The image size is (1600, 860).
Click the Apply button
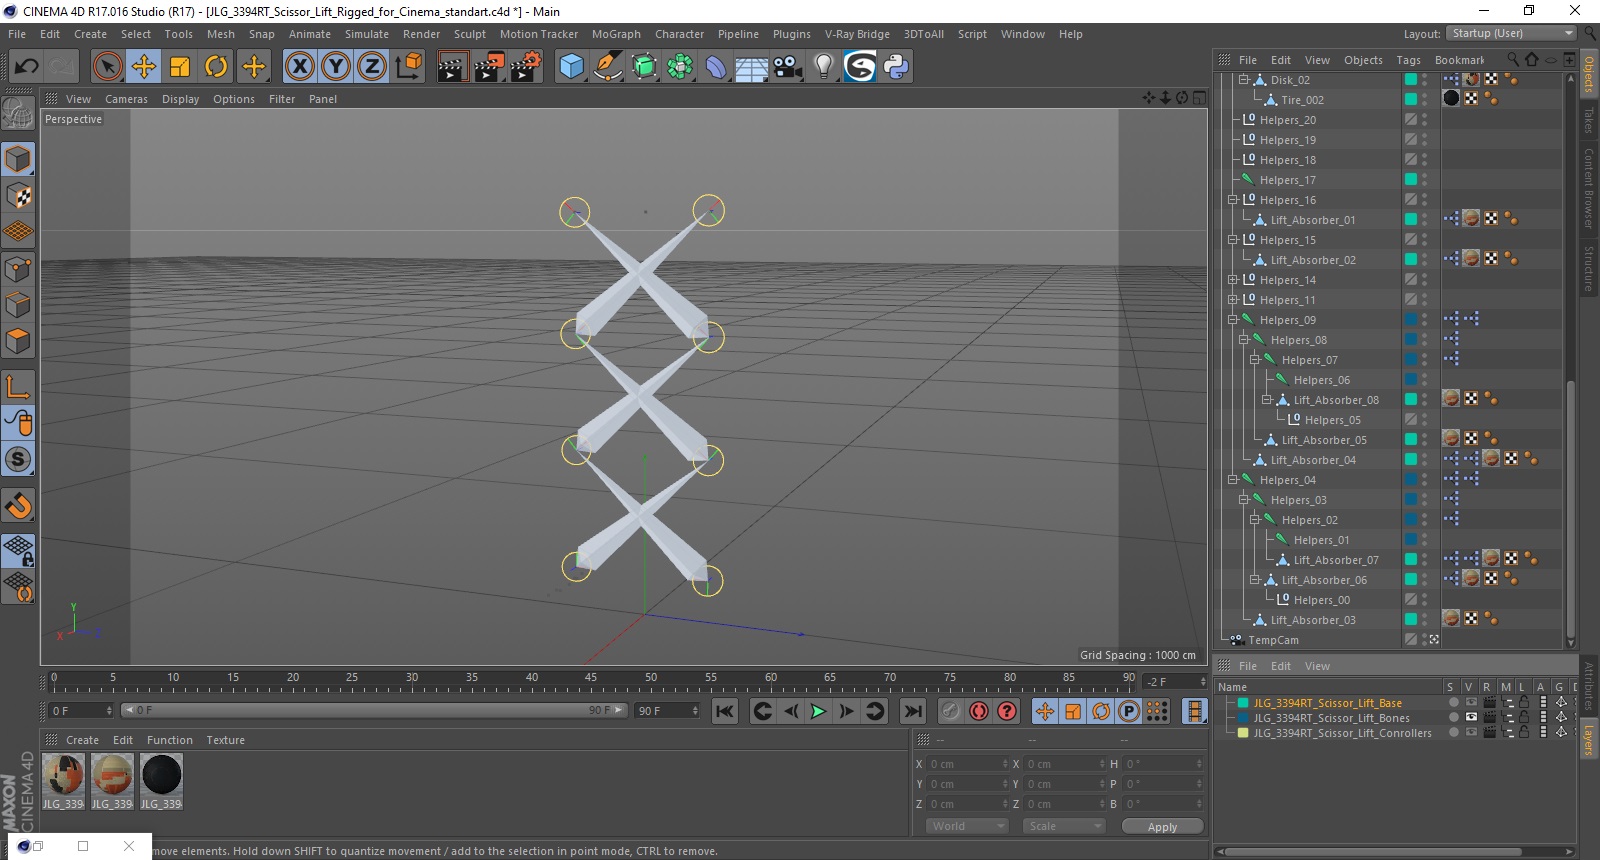point(1162,826)
